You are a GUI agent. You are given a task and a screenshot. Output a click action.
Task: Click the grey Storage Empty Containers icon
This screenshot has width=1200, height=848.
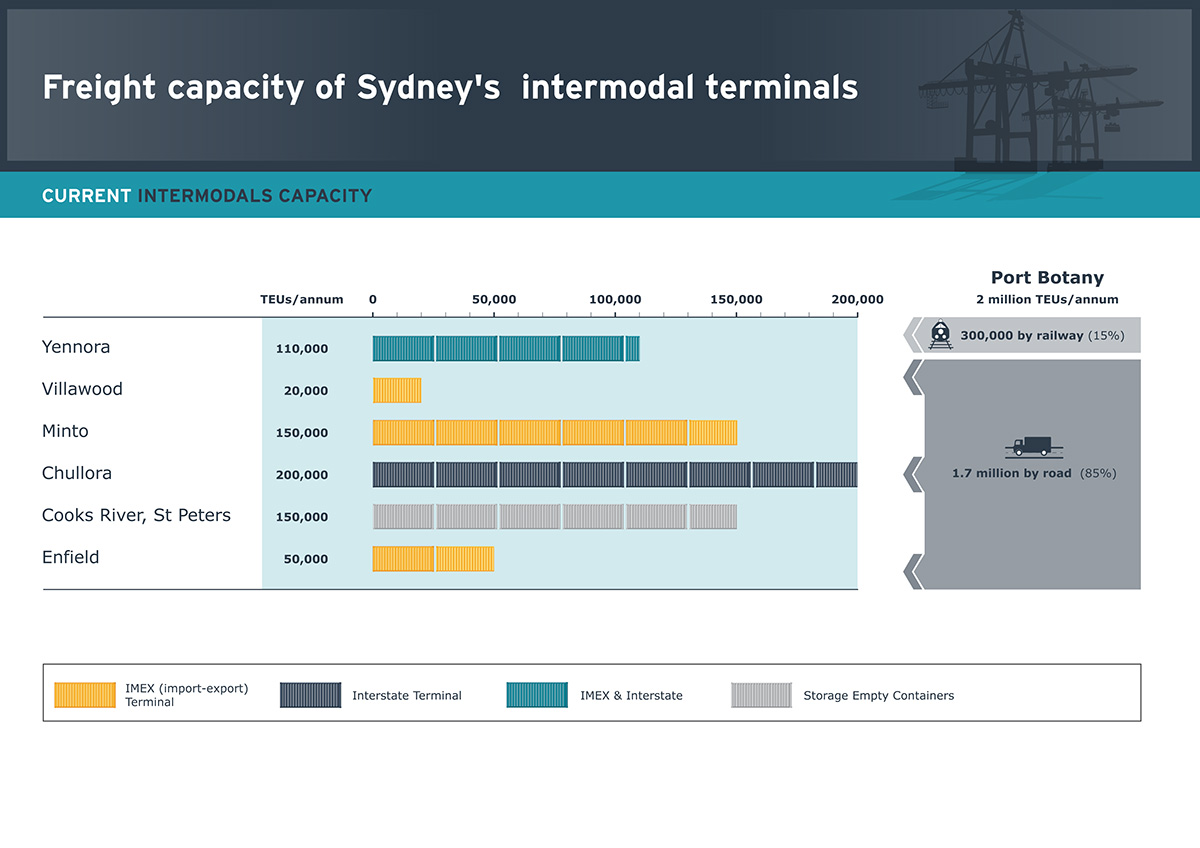point(761,695)
